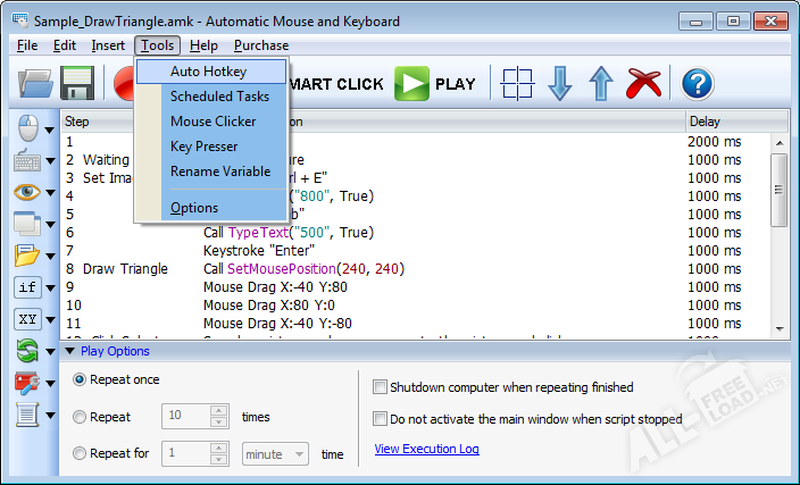Select the Repeat for time radio button

point(79,453)
